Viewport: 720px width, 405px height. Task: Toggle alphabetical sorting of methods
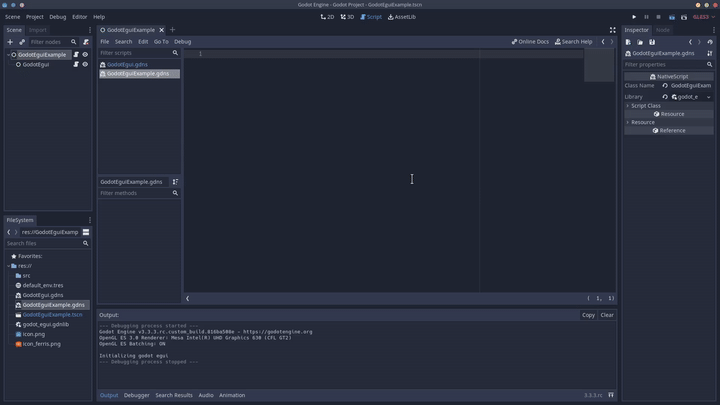click(x=175, y=182)
